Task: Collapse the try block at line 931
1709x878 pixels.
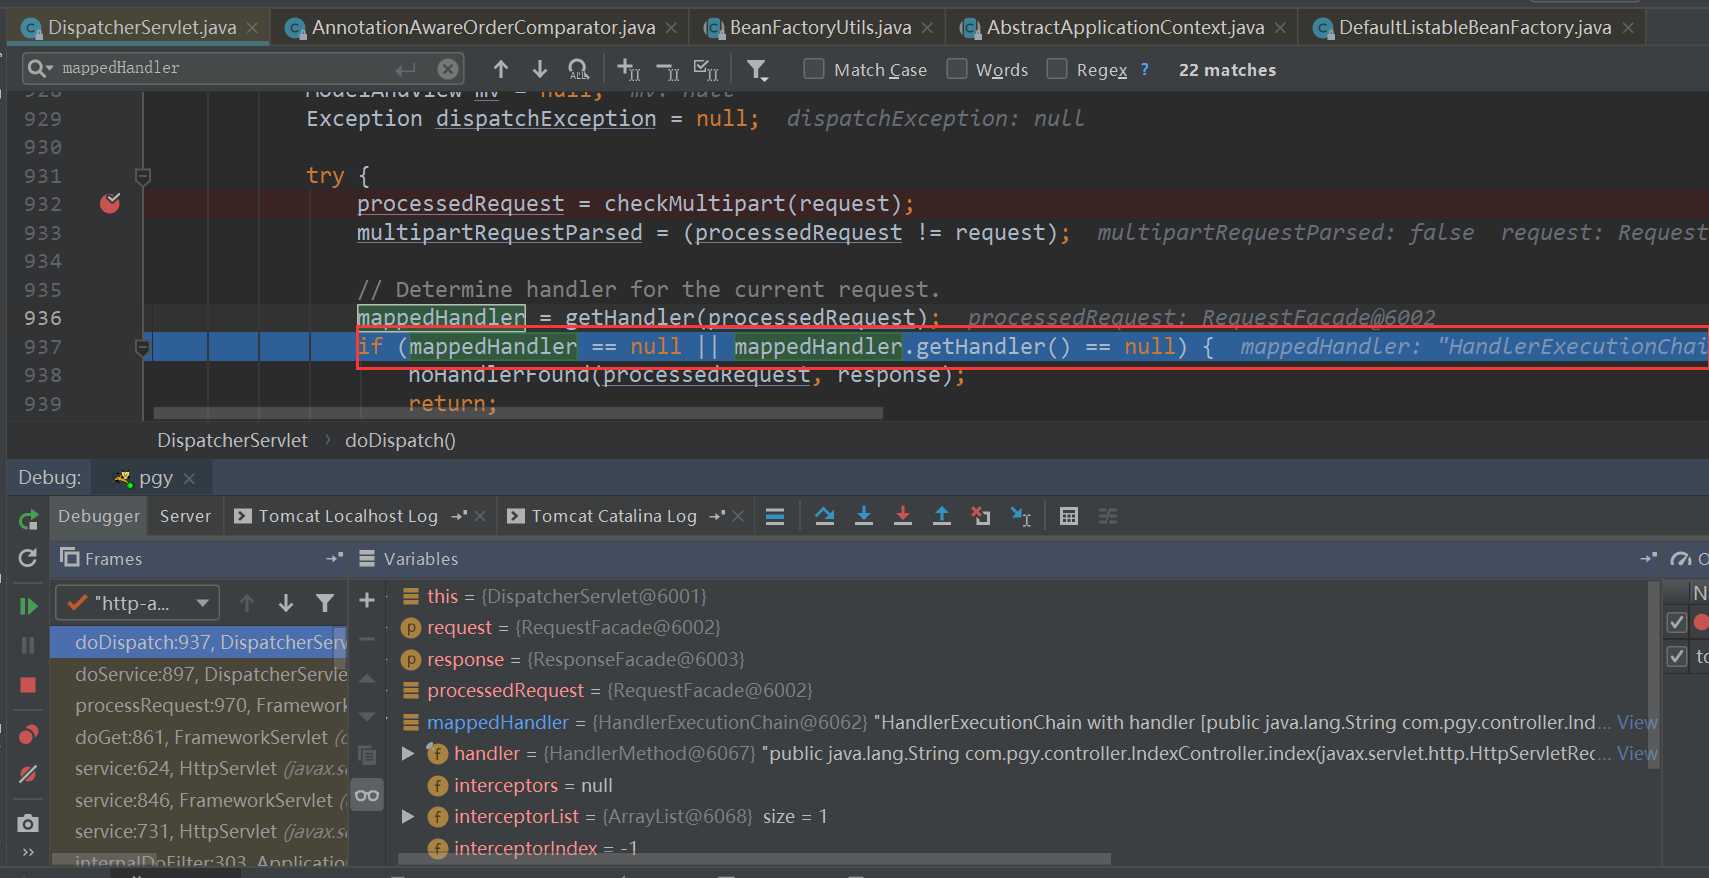Action: click(x=143, y=176)
